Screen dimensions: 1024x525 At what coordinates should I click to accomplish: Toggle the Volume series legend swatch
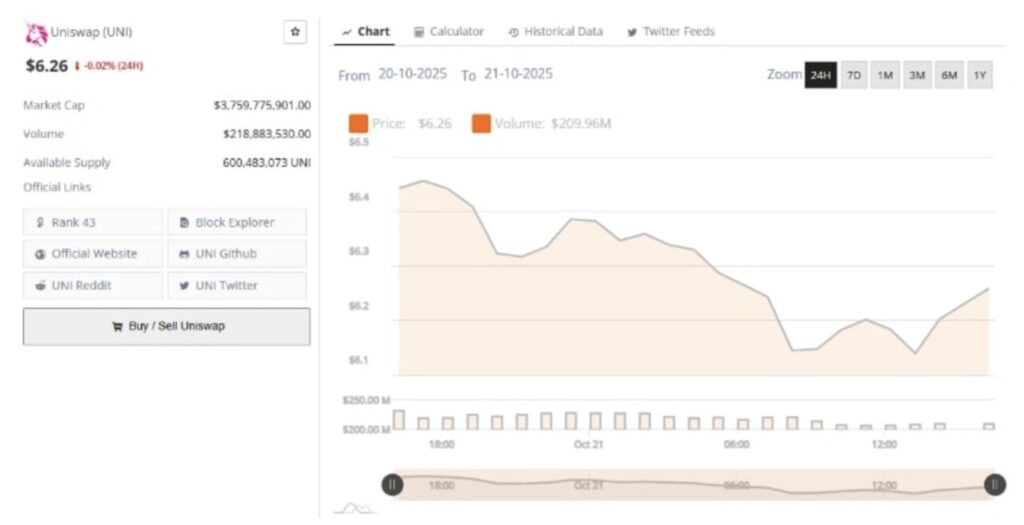click(x=481, y=124)
